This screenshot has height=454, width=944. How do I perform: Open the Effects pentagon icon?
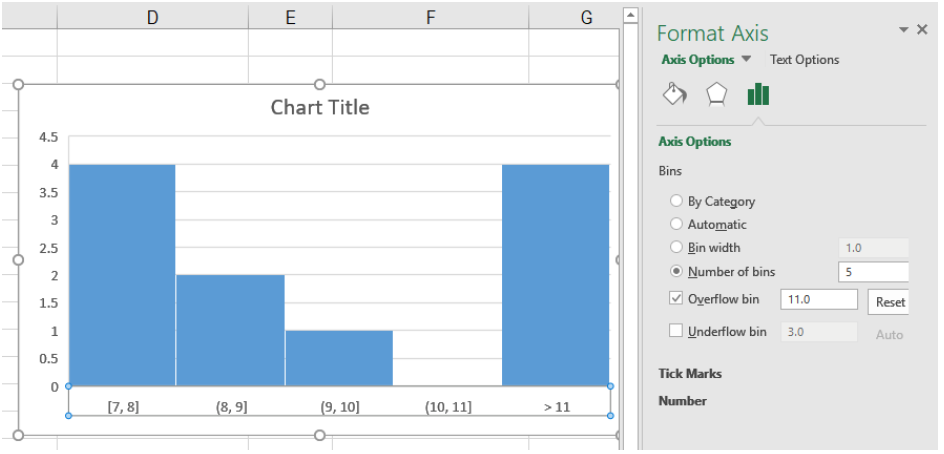pos(716,95)
